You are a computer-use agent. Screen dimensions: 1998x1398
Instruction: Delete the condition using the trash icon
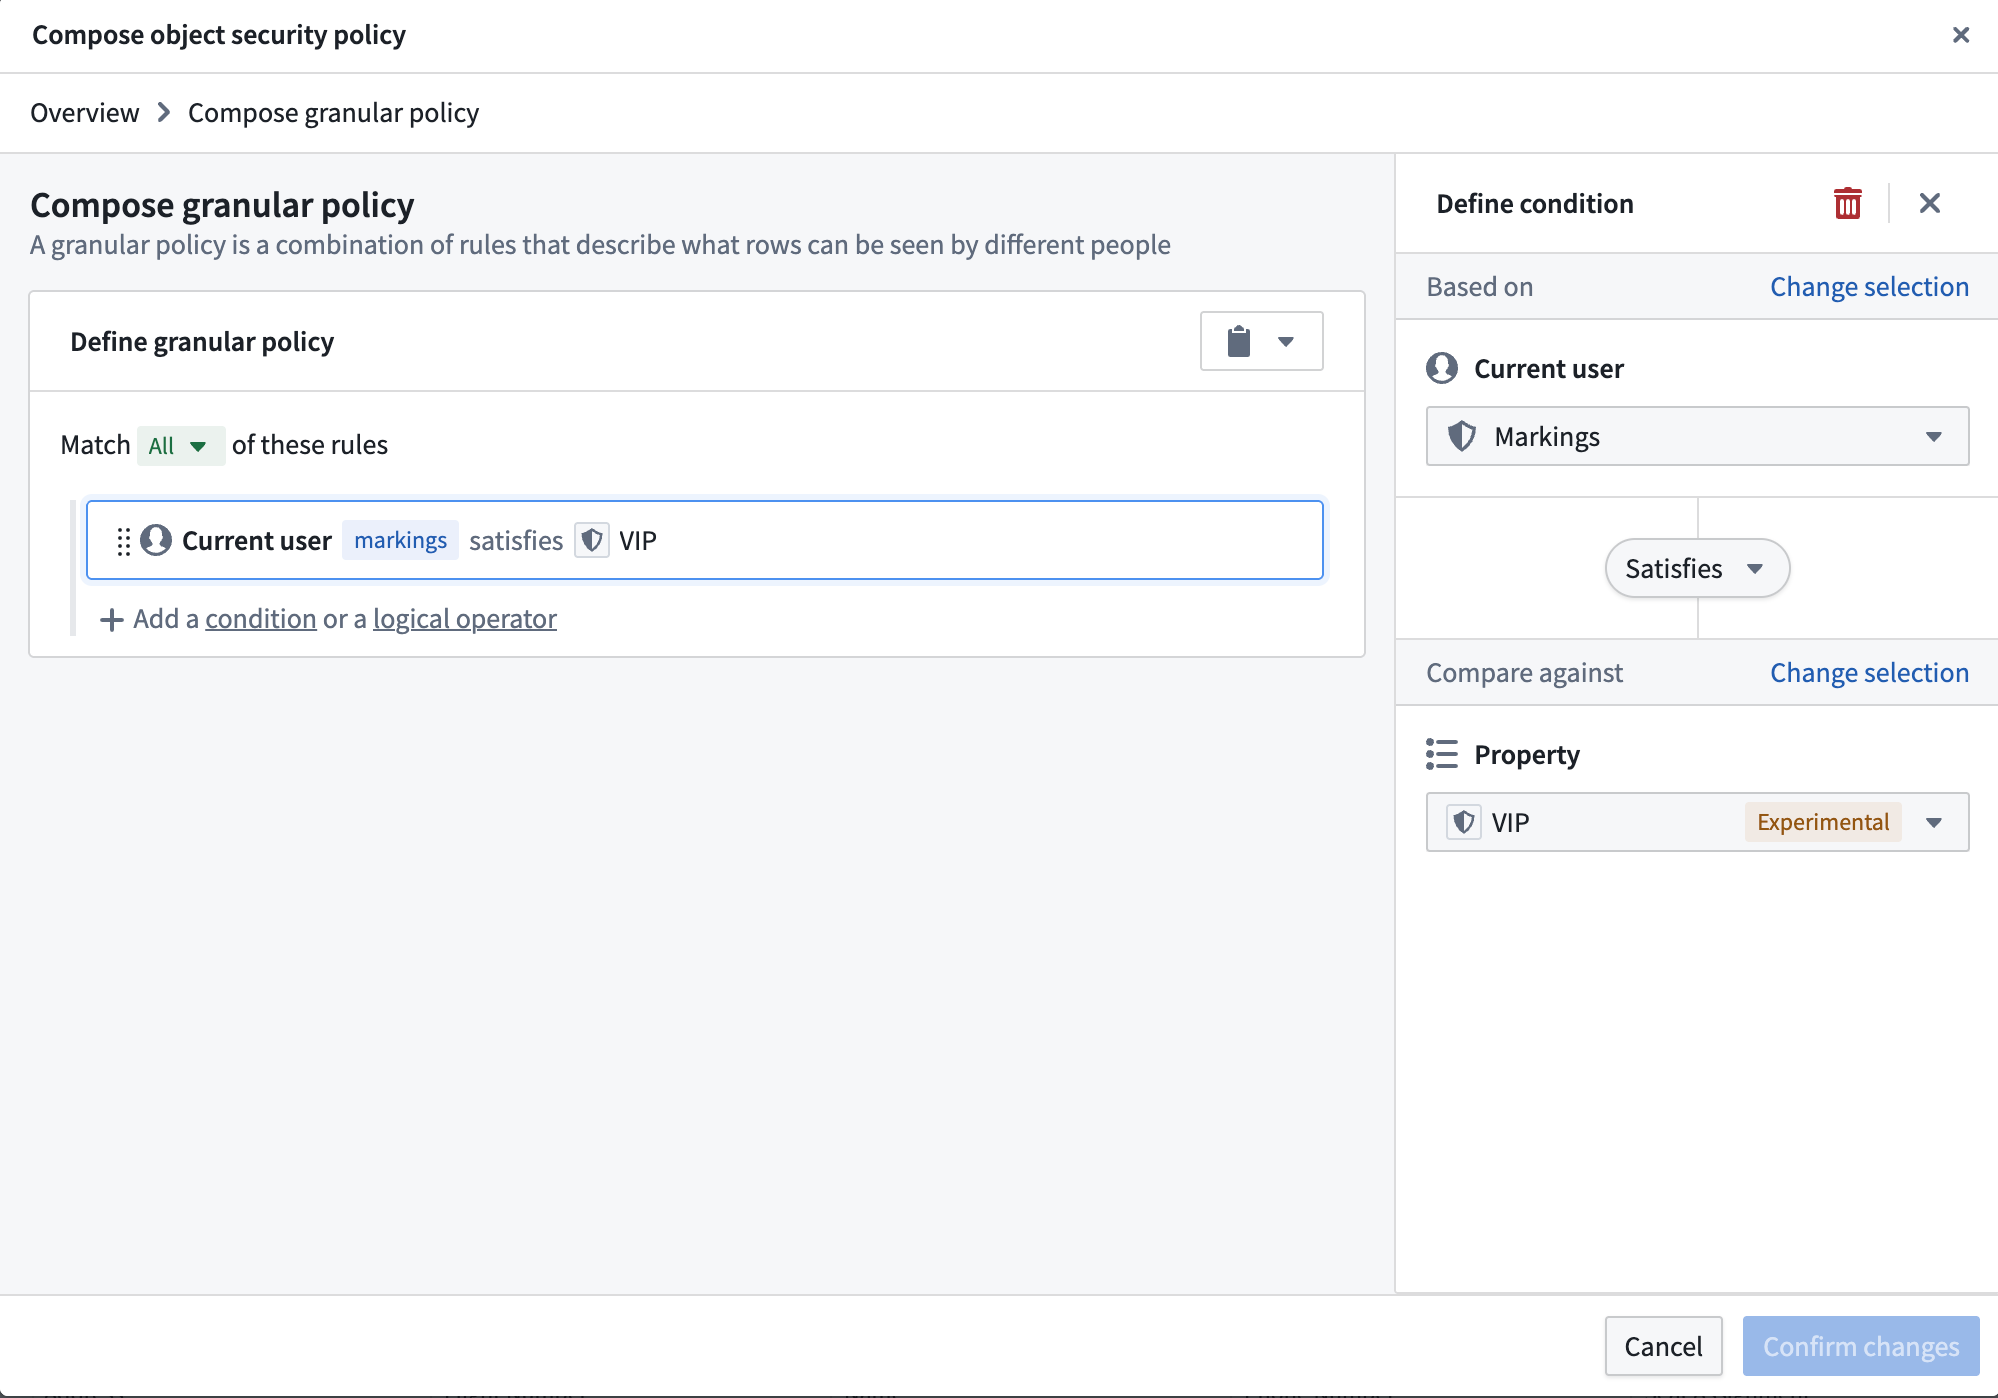click(1848, 203)
